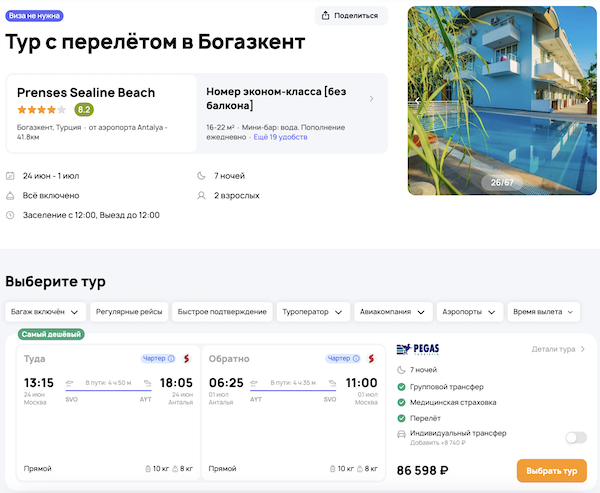Click the Поделиться share button
The image size is (600, 493).
pyautogui.click(x=351, y=15)
